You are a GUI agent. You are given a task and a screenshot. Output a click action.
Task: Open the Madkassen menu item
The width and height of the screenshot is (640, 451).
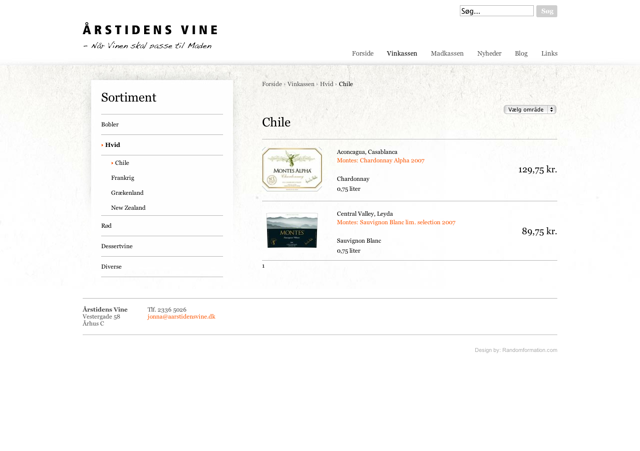(x=447, y=53)
